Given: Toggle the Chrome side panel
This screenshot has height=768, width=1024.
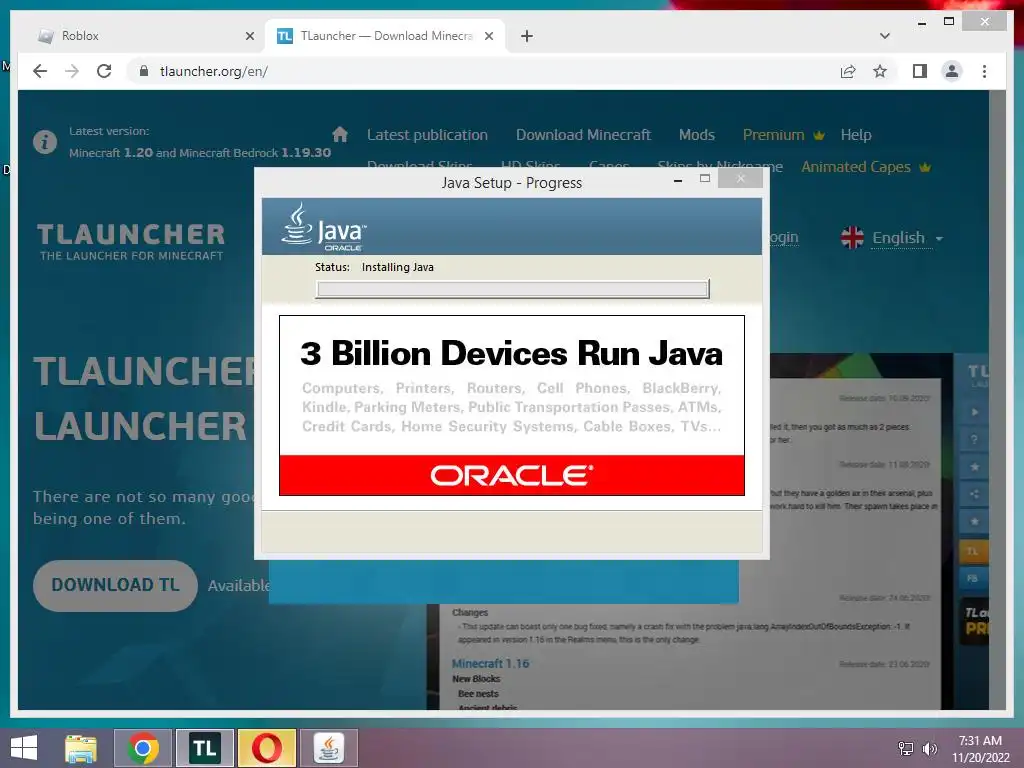Looking at the screenshot, I should tap(920, 71).
